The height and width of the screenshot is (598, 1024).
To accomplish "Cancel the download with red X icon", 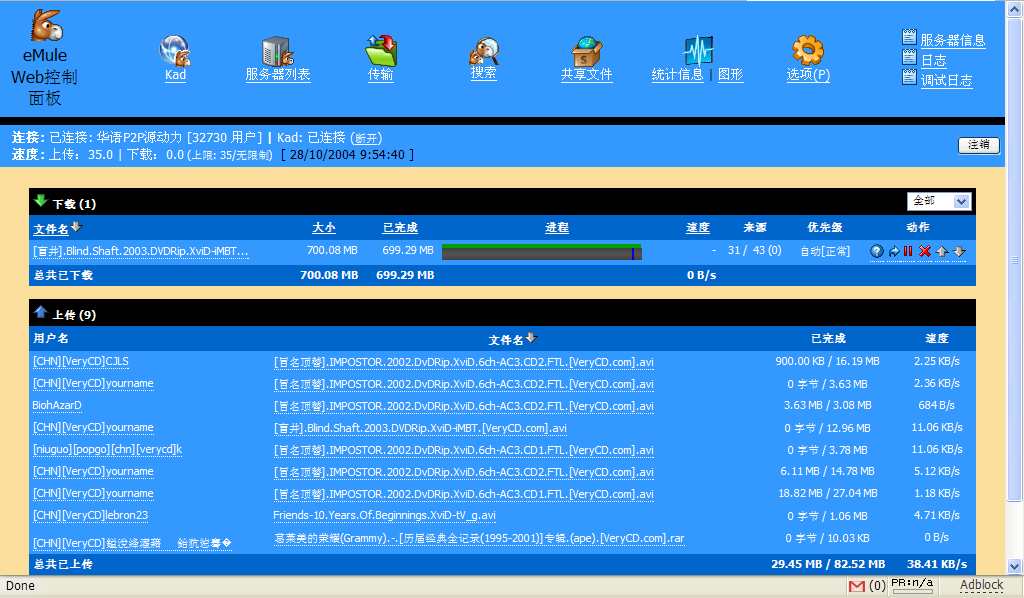I will [925, 251].
